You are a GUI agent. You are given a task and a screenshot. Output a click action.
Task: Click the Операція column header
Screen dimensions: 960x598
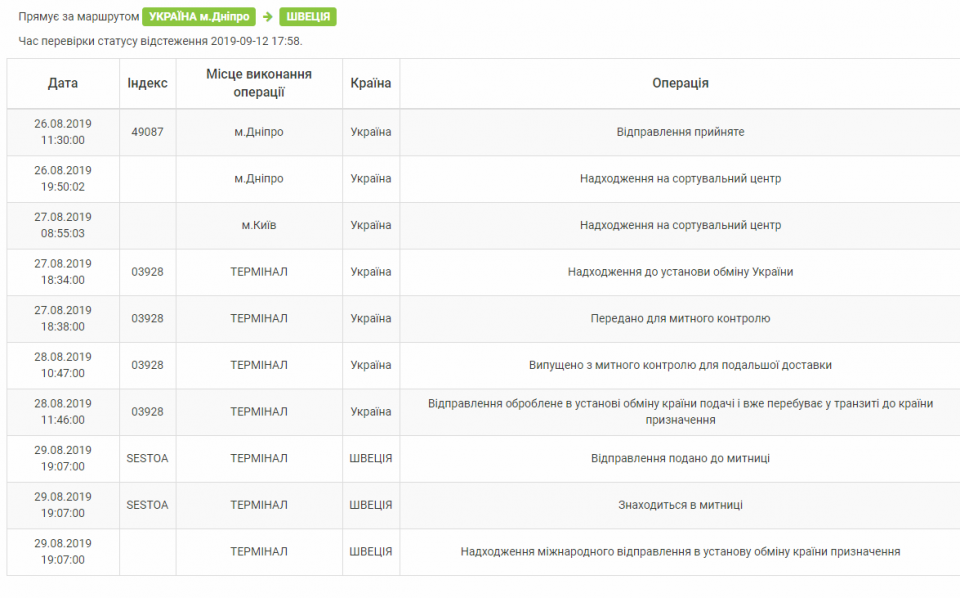[x=680, y=83]
